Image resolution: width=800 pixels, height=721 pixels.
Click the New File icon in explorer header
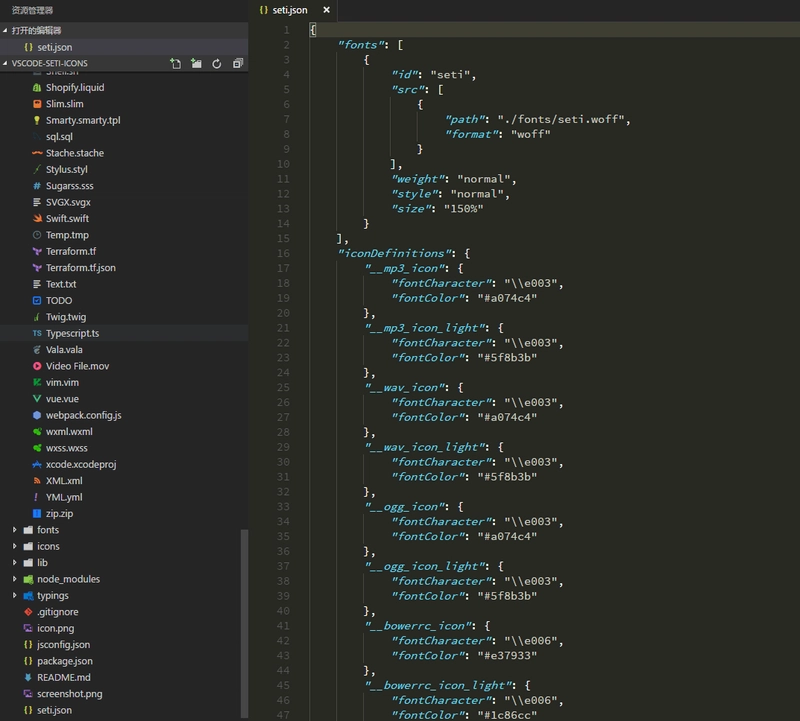pyautogui.click(x=176, y=63)
